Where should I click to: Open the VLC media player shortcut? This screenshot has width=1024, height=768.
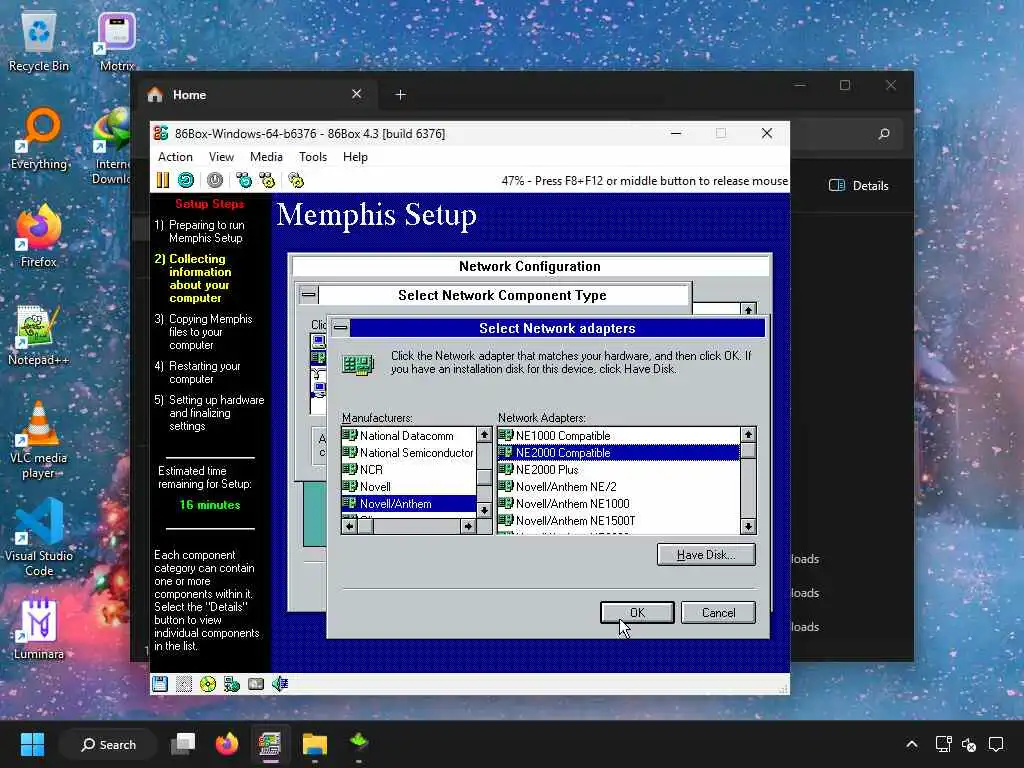tap(39, 441)
